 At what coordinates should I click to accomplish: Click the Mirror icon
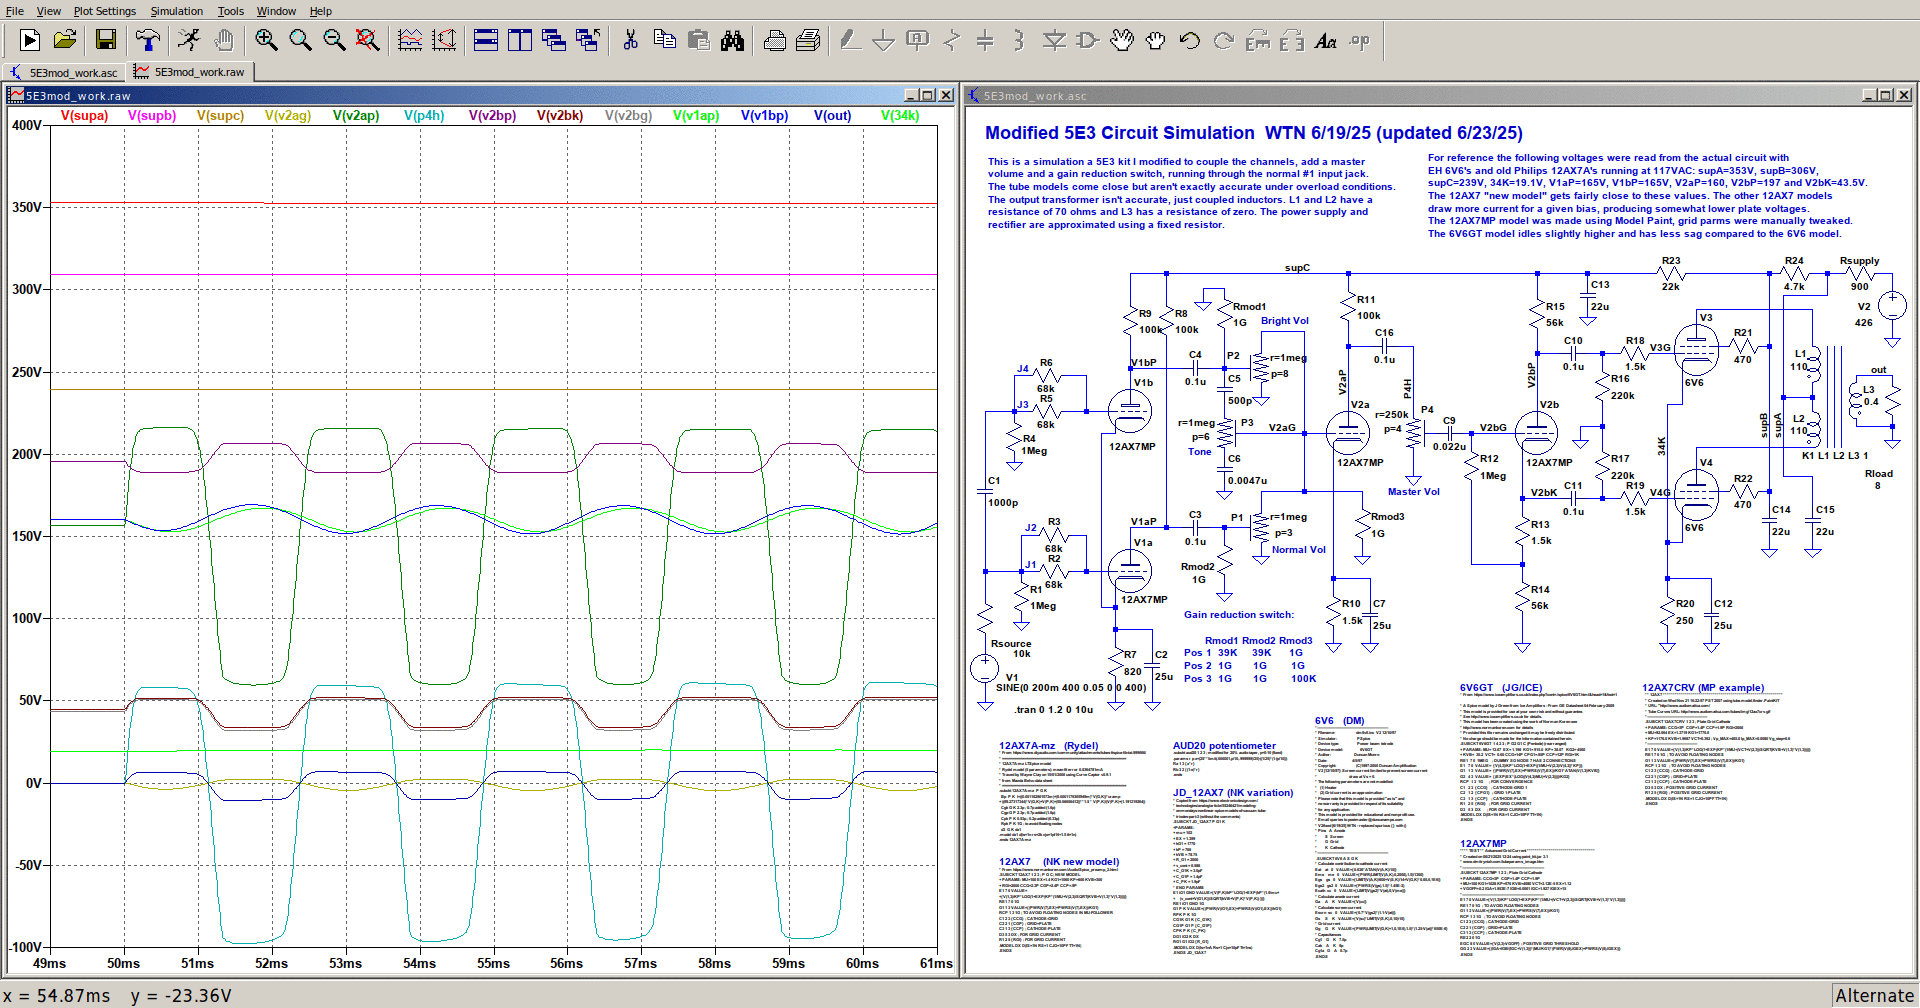click(x=1292, y=40)
